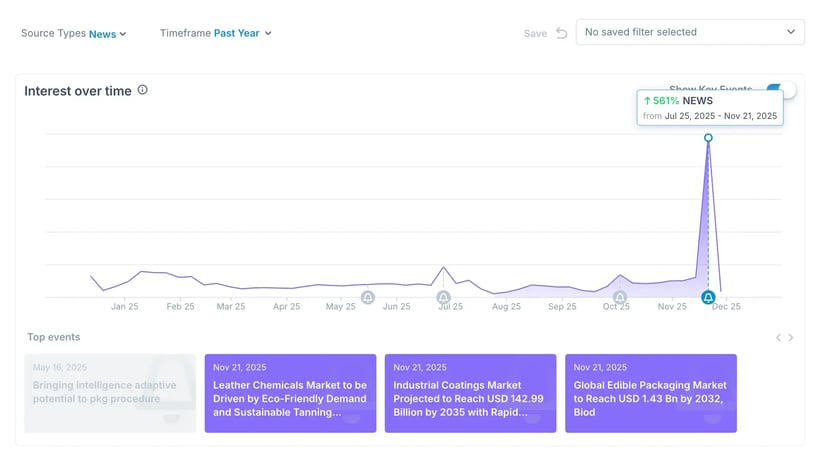Click the Save filter button
Viewport: 822px width, 463px height.
535,34
